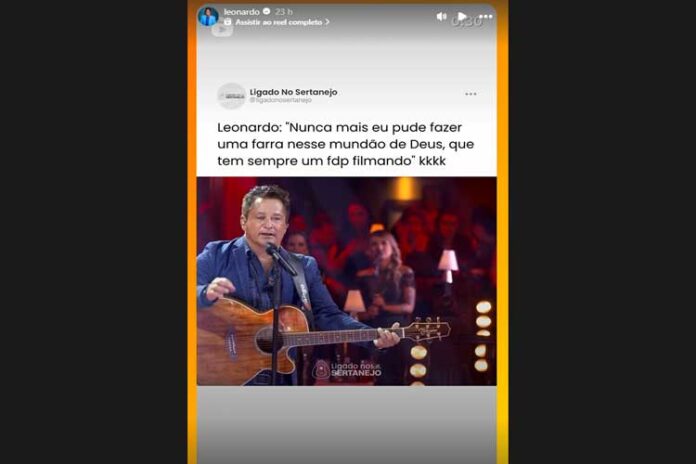Mute the story audio speaker icon

click(441, 17)
